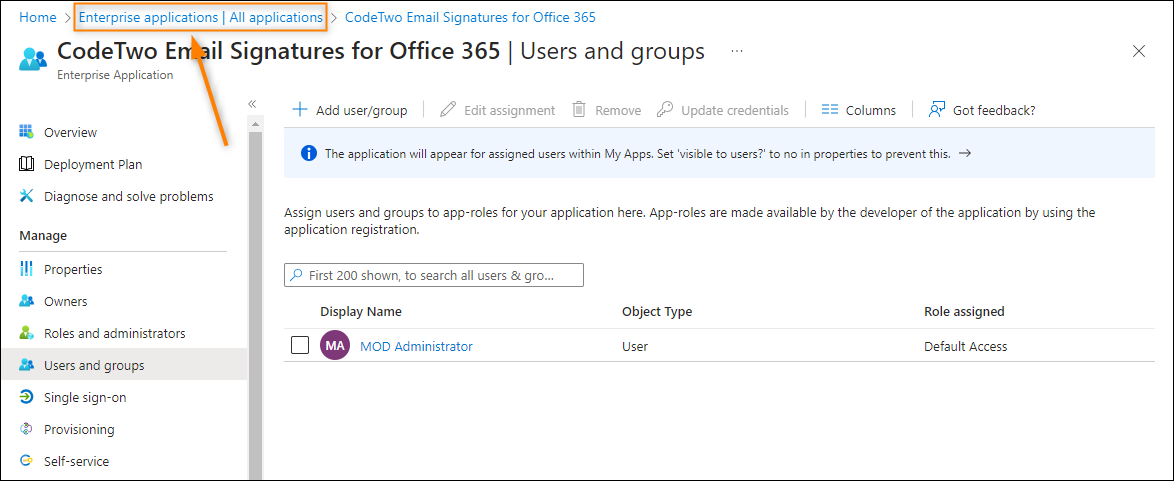
Task: Click the Columns list icon
Action: 830,109
